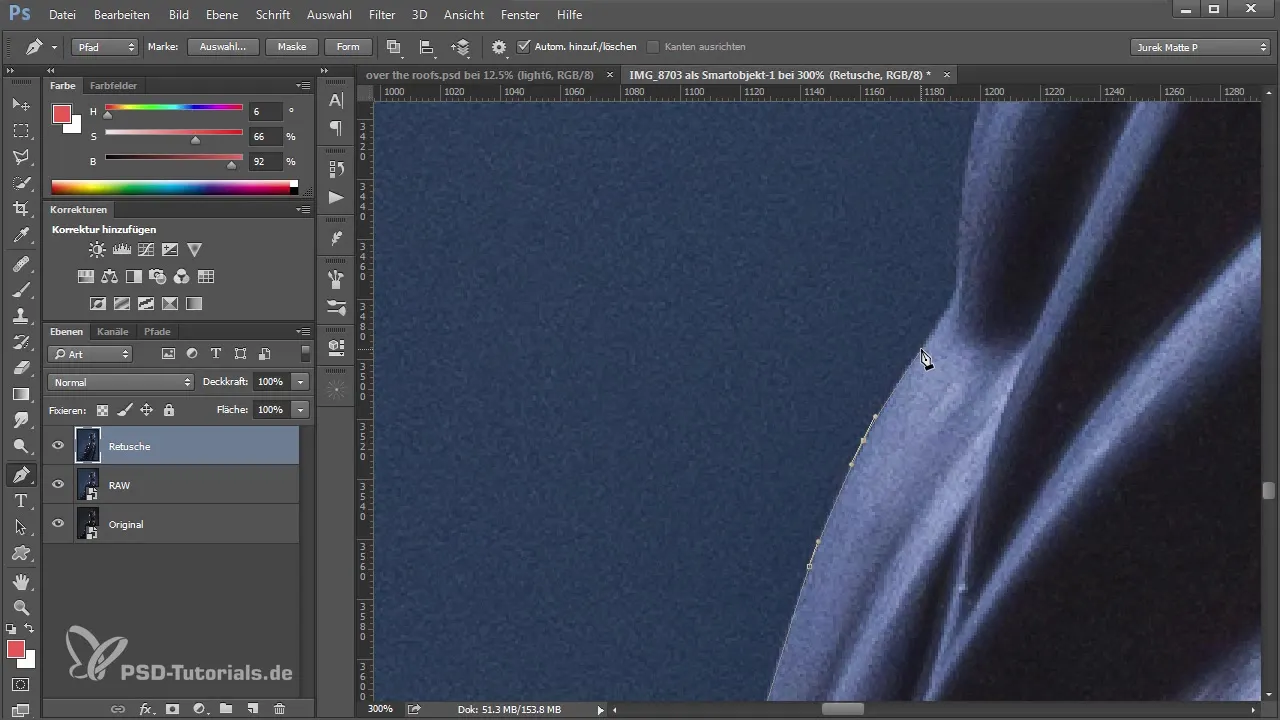Click the zoom level 300% field
The height and width of the screenshot is (720, 1280).
tap(380, 709)
